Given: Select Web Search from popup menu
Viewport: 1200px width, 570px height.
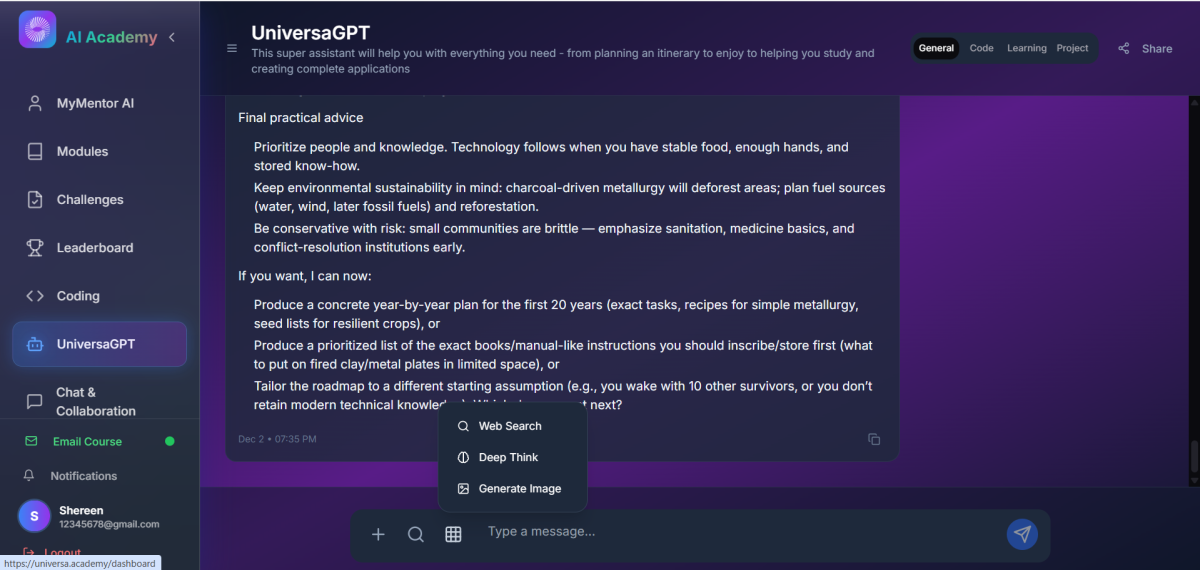Looking at the screenshot, I should click(510, 426).
